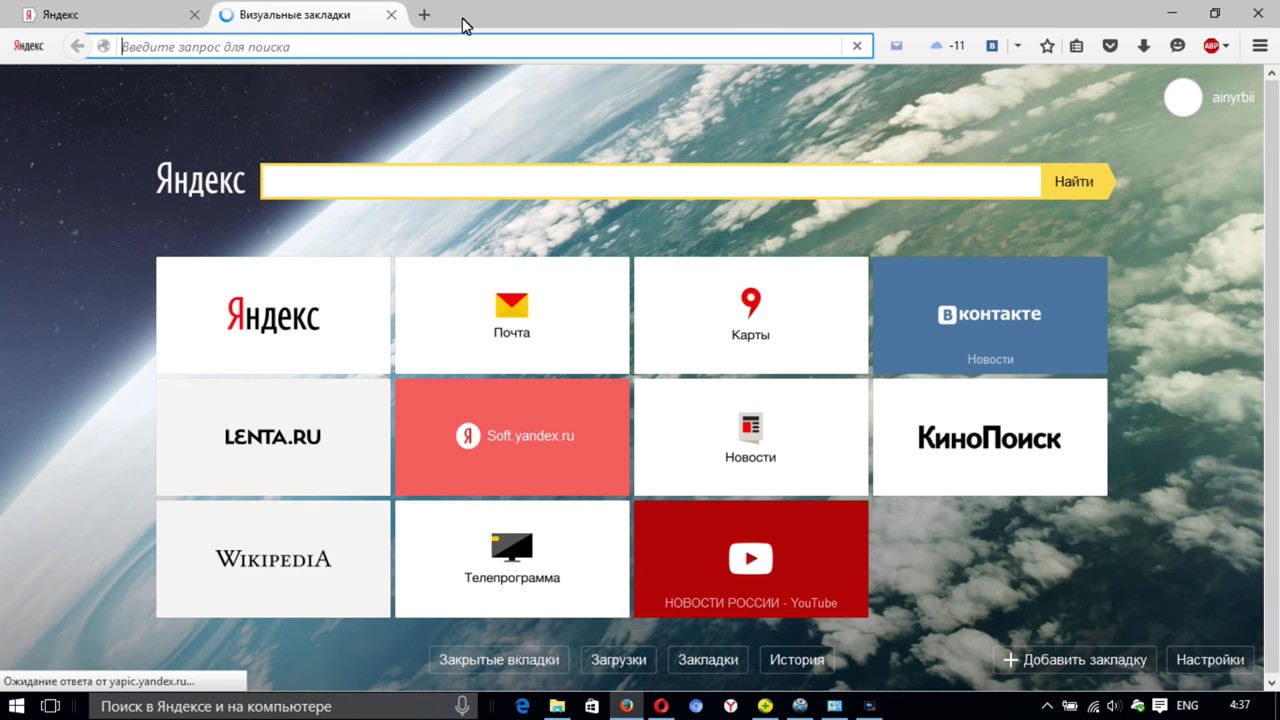
Task: Bookmark this page with the star icon
Action: pyautogui.click(x=1047, y=46)
